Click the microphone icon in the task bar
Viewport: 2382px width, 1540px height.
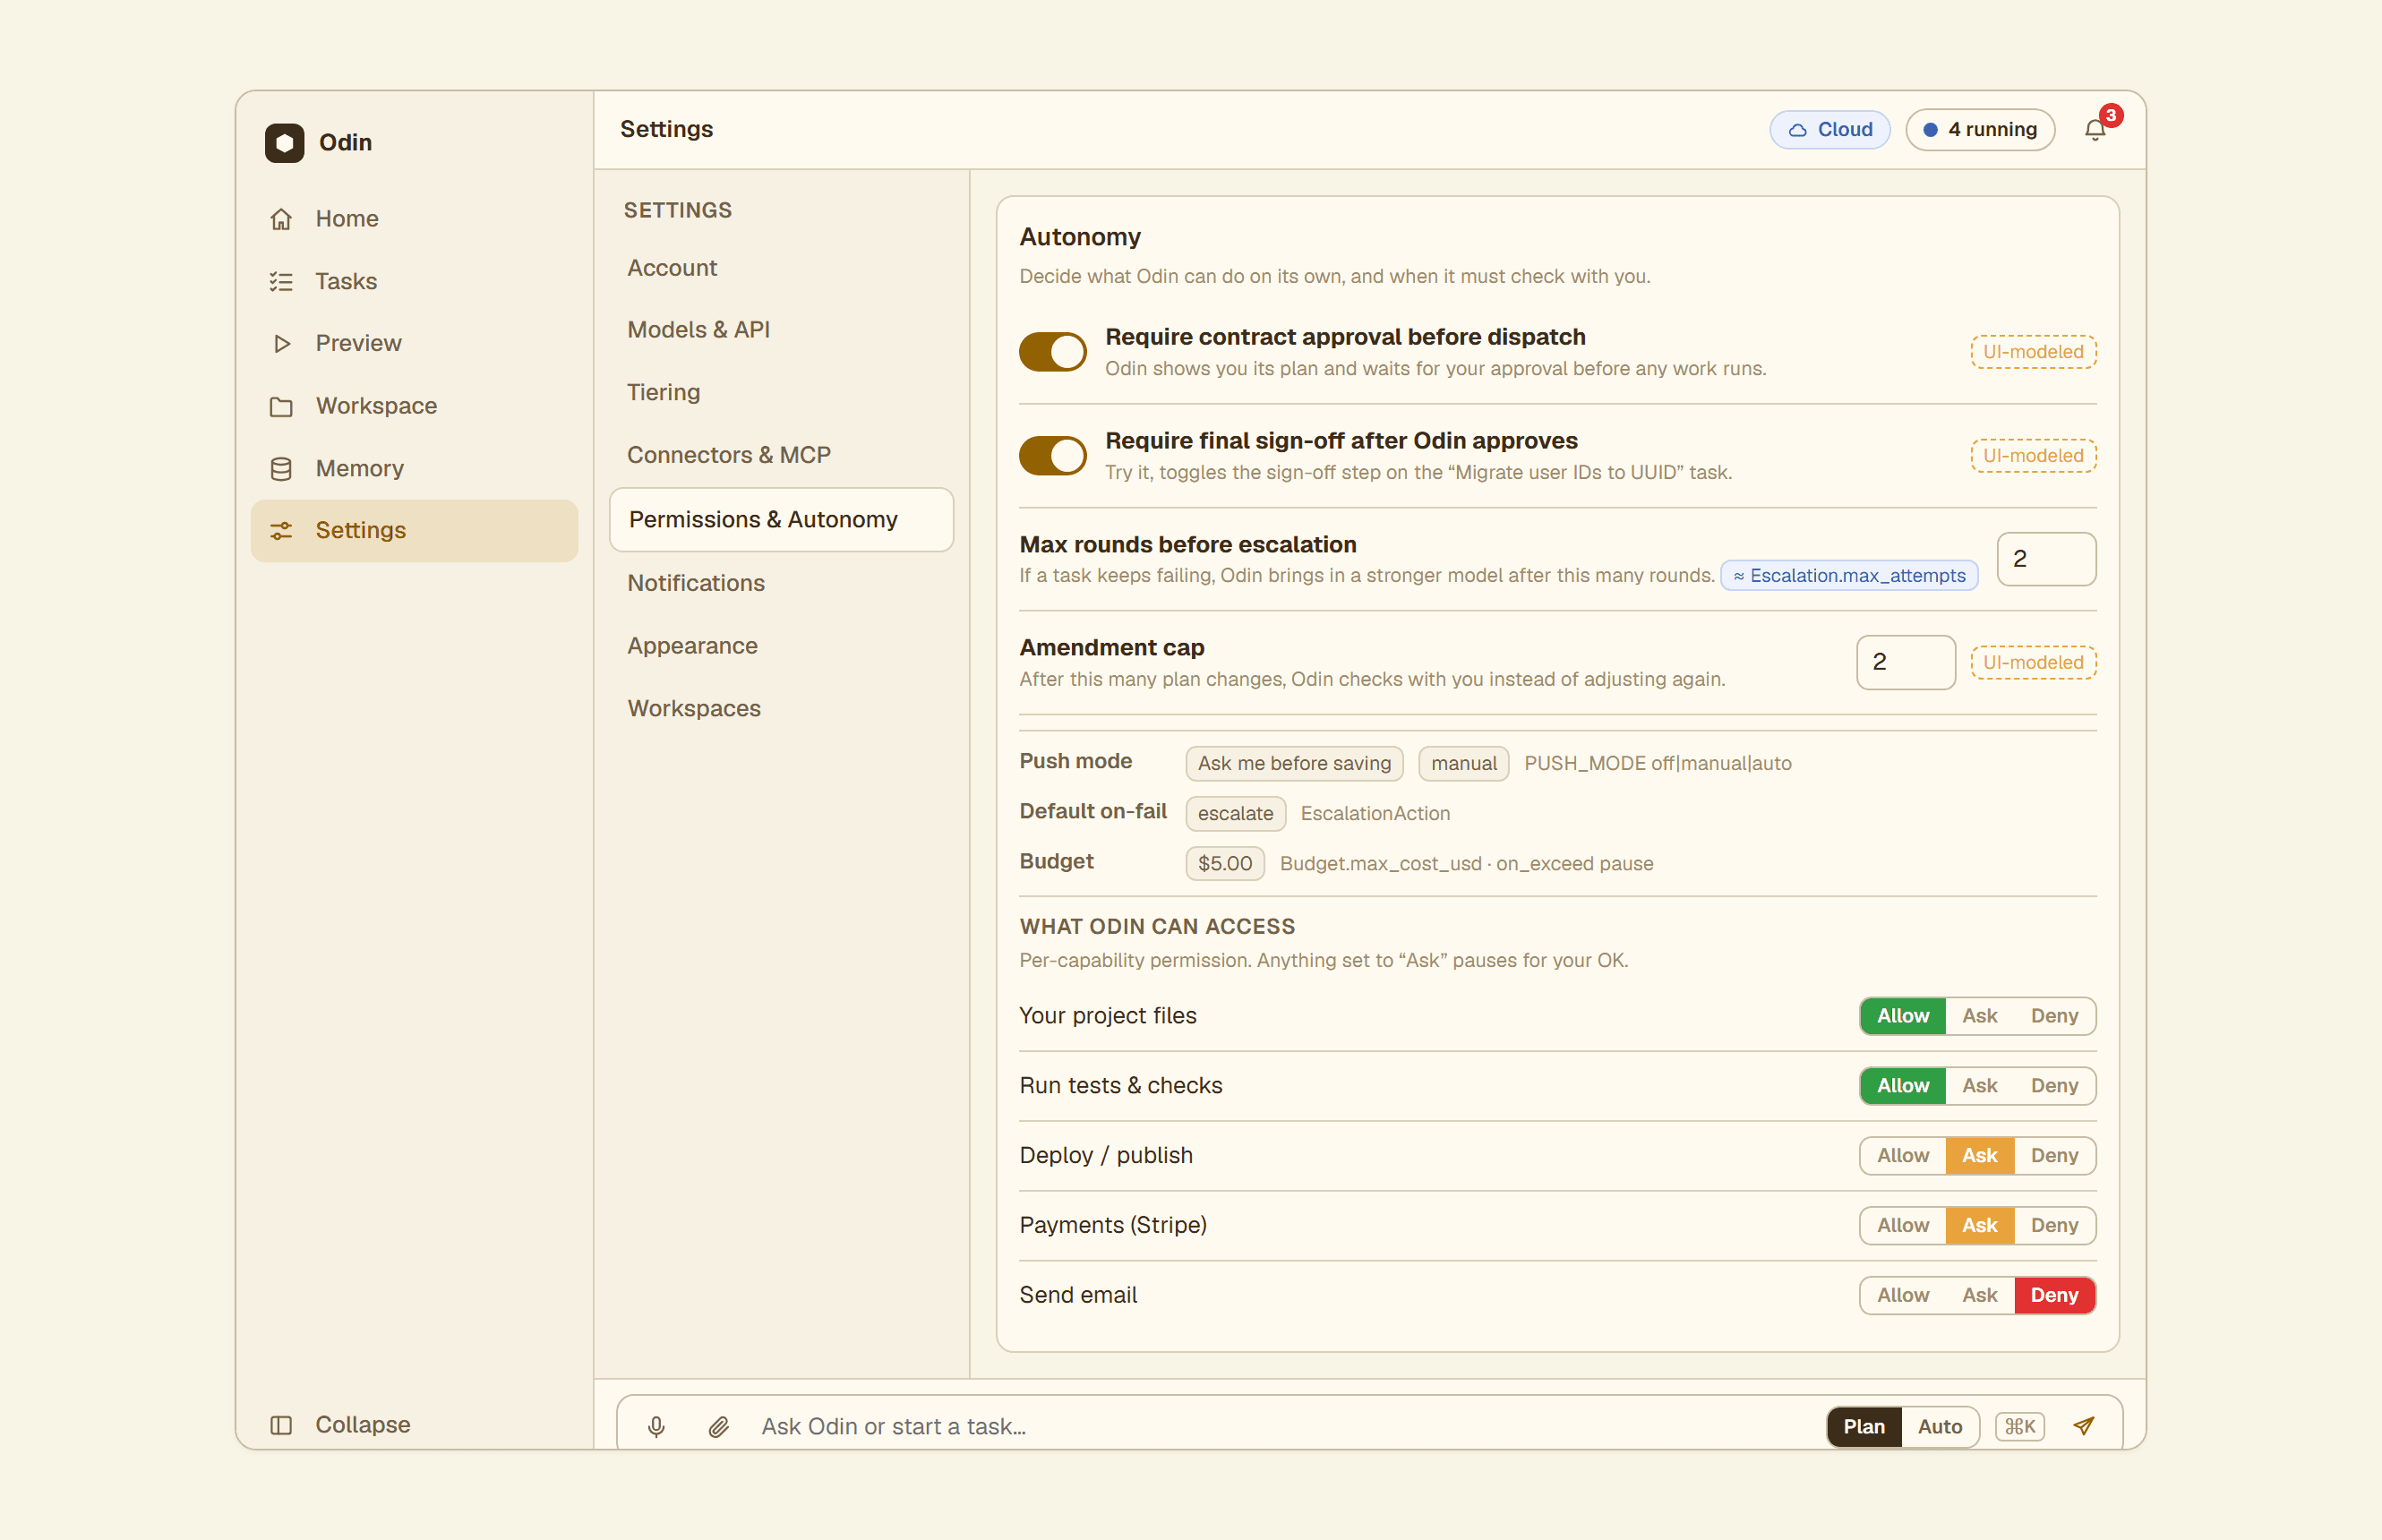(656, 1427)
